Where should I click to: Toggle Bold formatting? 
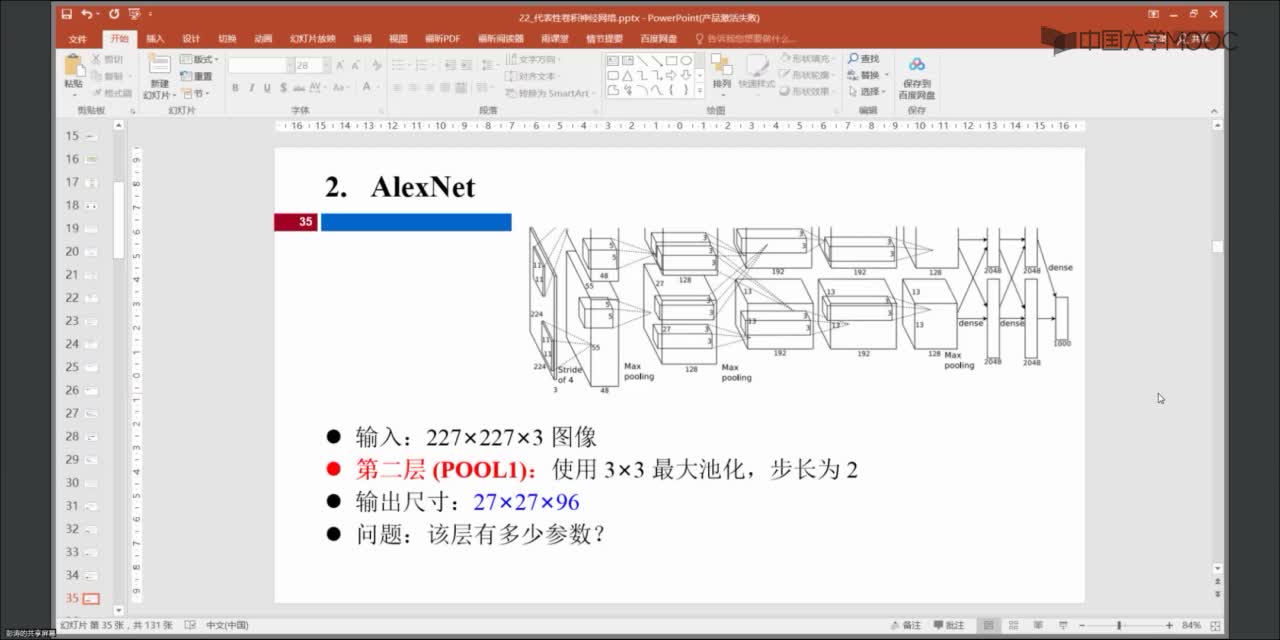[236, 88]
